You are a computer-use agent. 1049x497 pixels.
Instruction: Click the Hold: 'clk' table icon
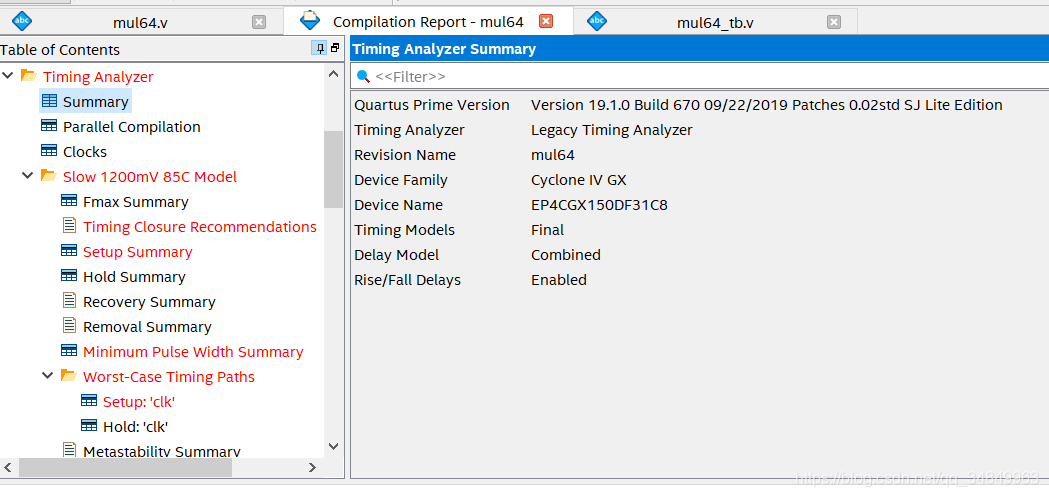90,426
